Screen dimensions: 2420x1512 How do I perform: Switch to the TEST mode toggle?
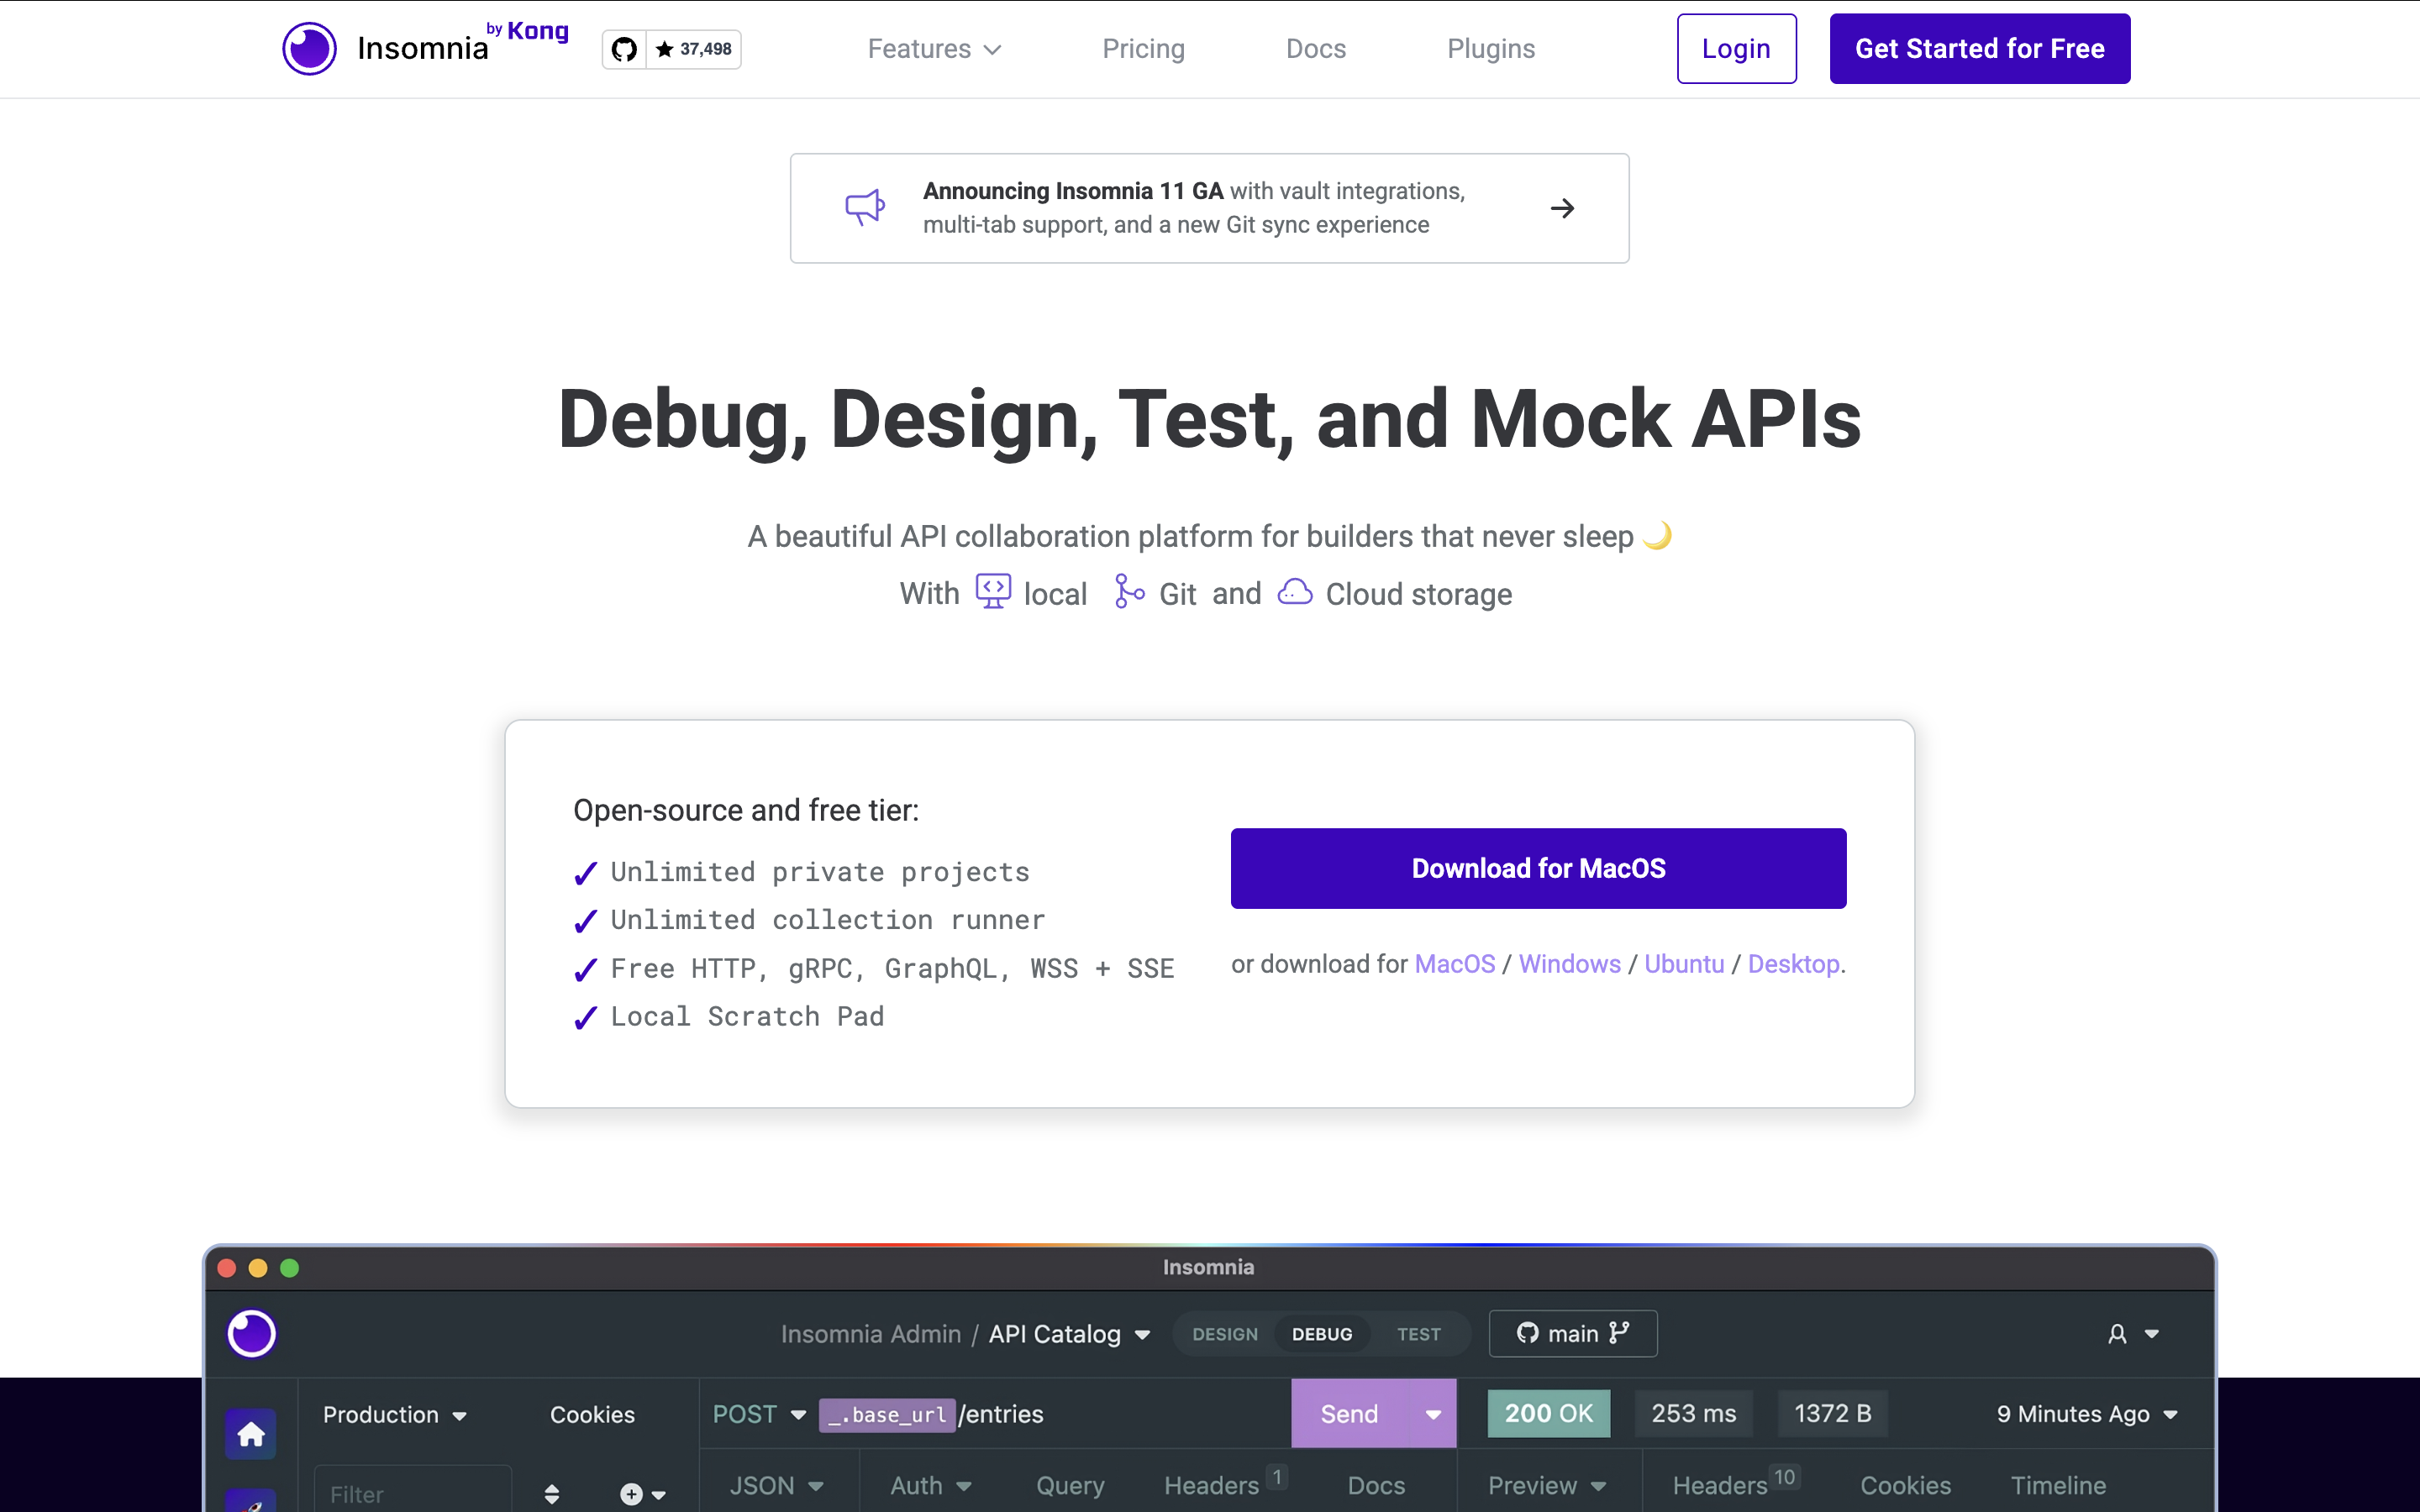(1418, 1334)
